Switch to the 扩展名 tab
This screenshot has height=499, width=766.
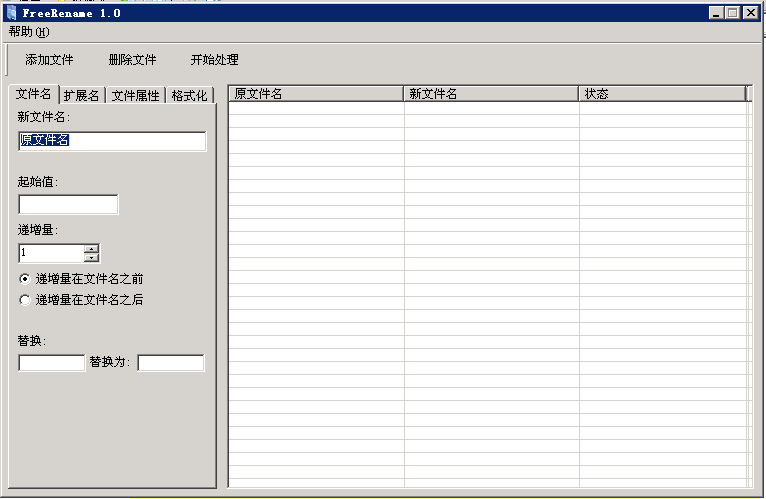click(82, 95)
